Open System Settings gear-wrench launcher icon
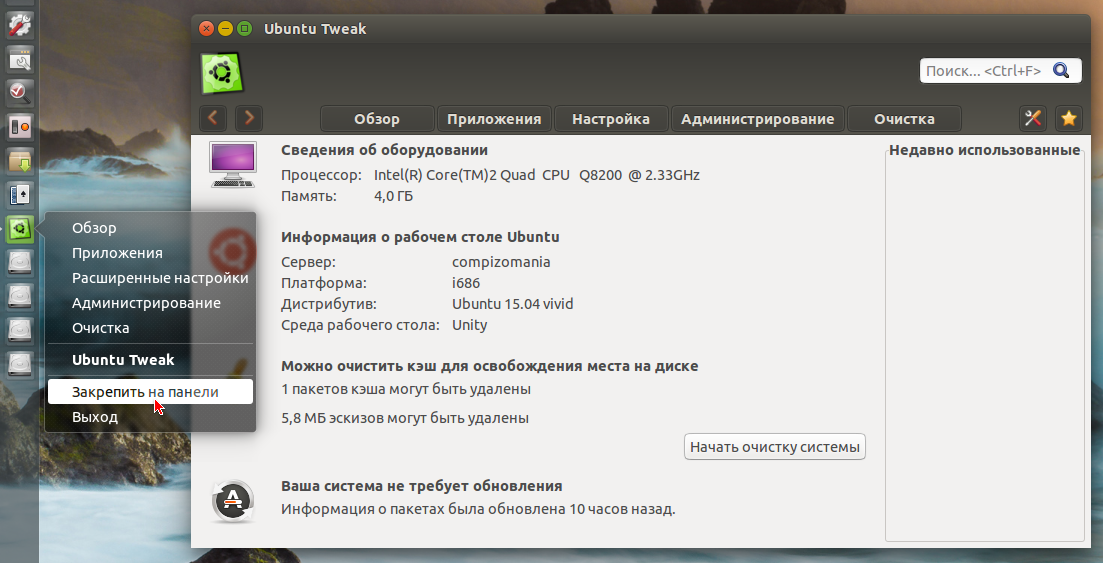Screen dimensions: 1103x563 click(x=20, y=25)
